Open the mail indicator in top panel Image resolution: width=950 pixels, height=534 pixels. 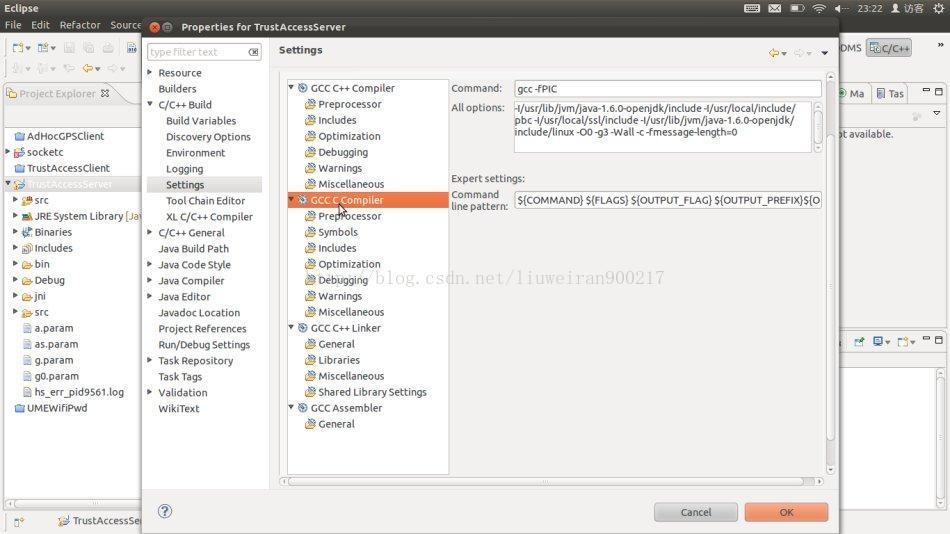tap(774, 8)
